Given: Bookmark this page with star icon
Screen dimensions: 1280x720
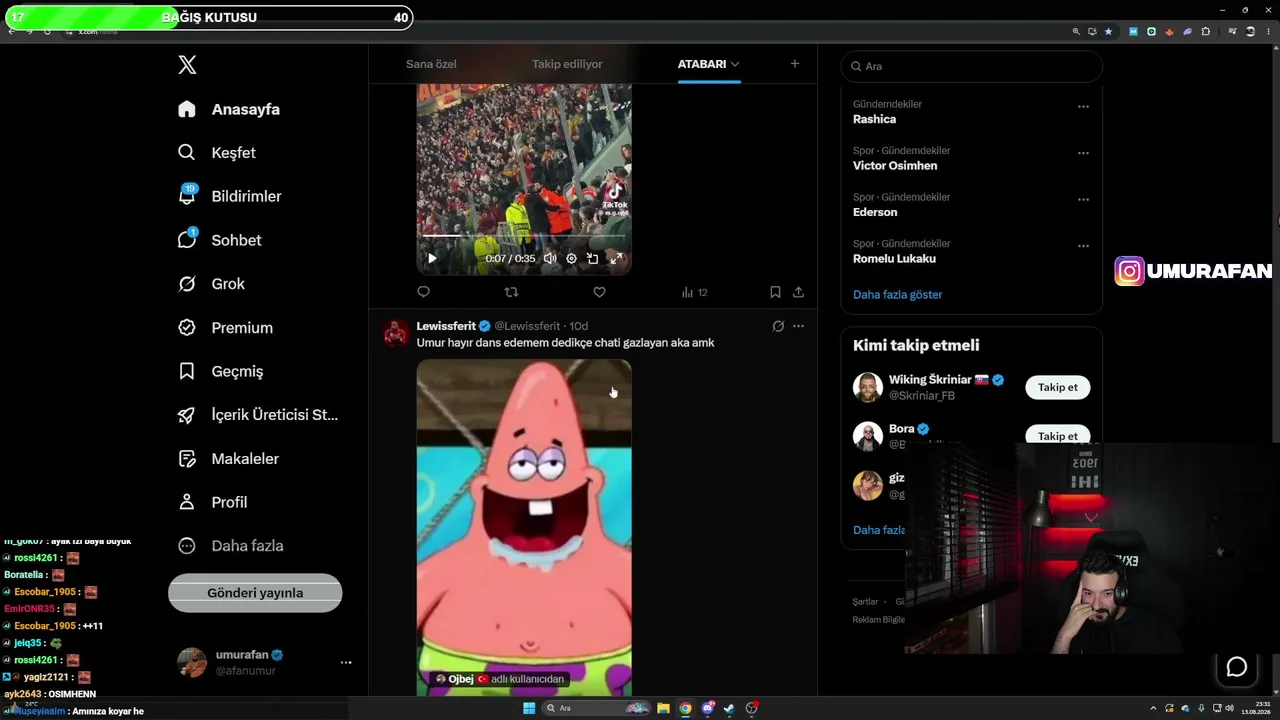Looking at the screenshot, I should (x=1108, y=31).
